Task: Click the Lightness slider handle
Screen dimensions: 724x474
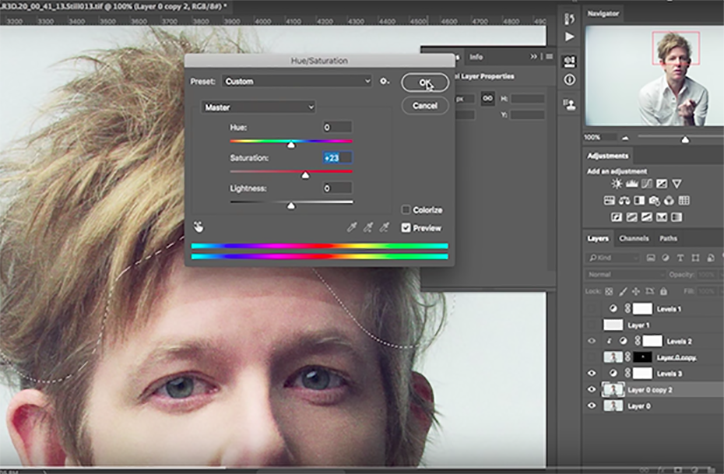Action: (291, 206)
